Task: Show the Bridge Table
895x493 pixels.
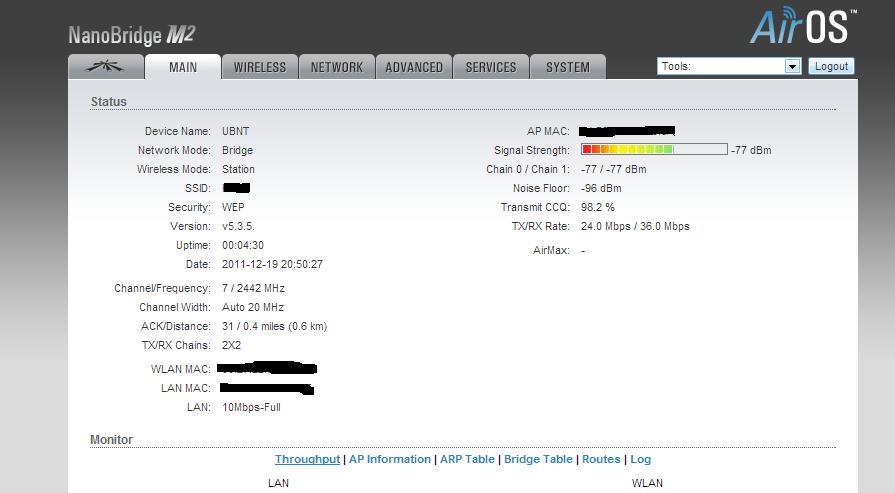Action: pyautogui.click(x=538, y=459)
